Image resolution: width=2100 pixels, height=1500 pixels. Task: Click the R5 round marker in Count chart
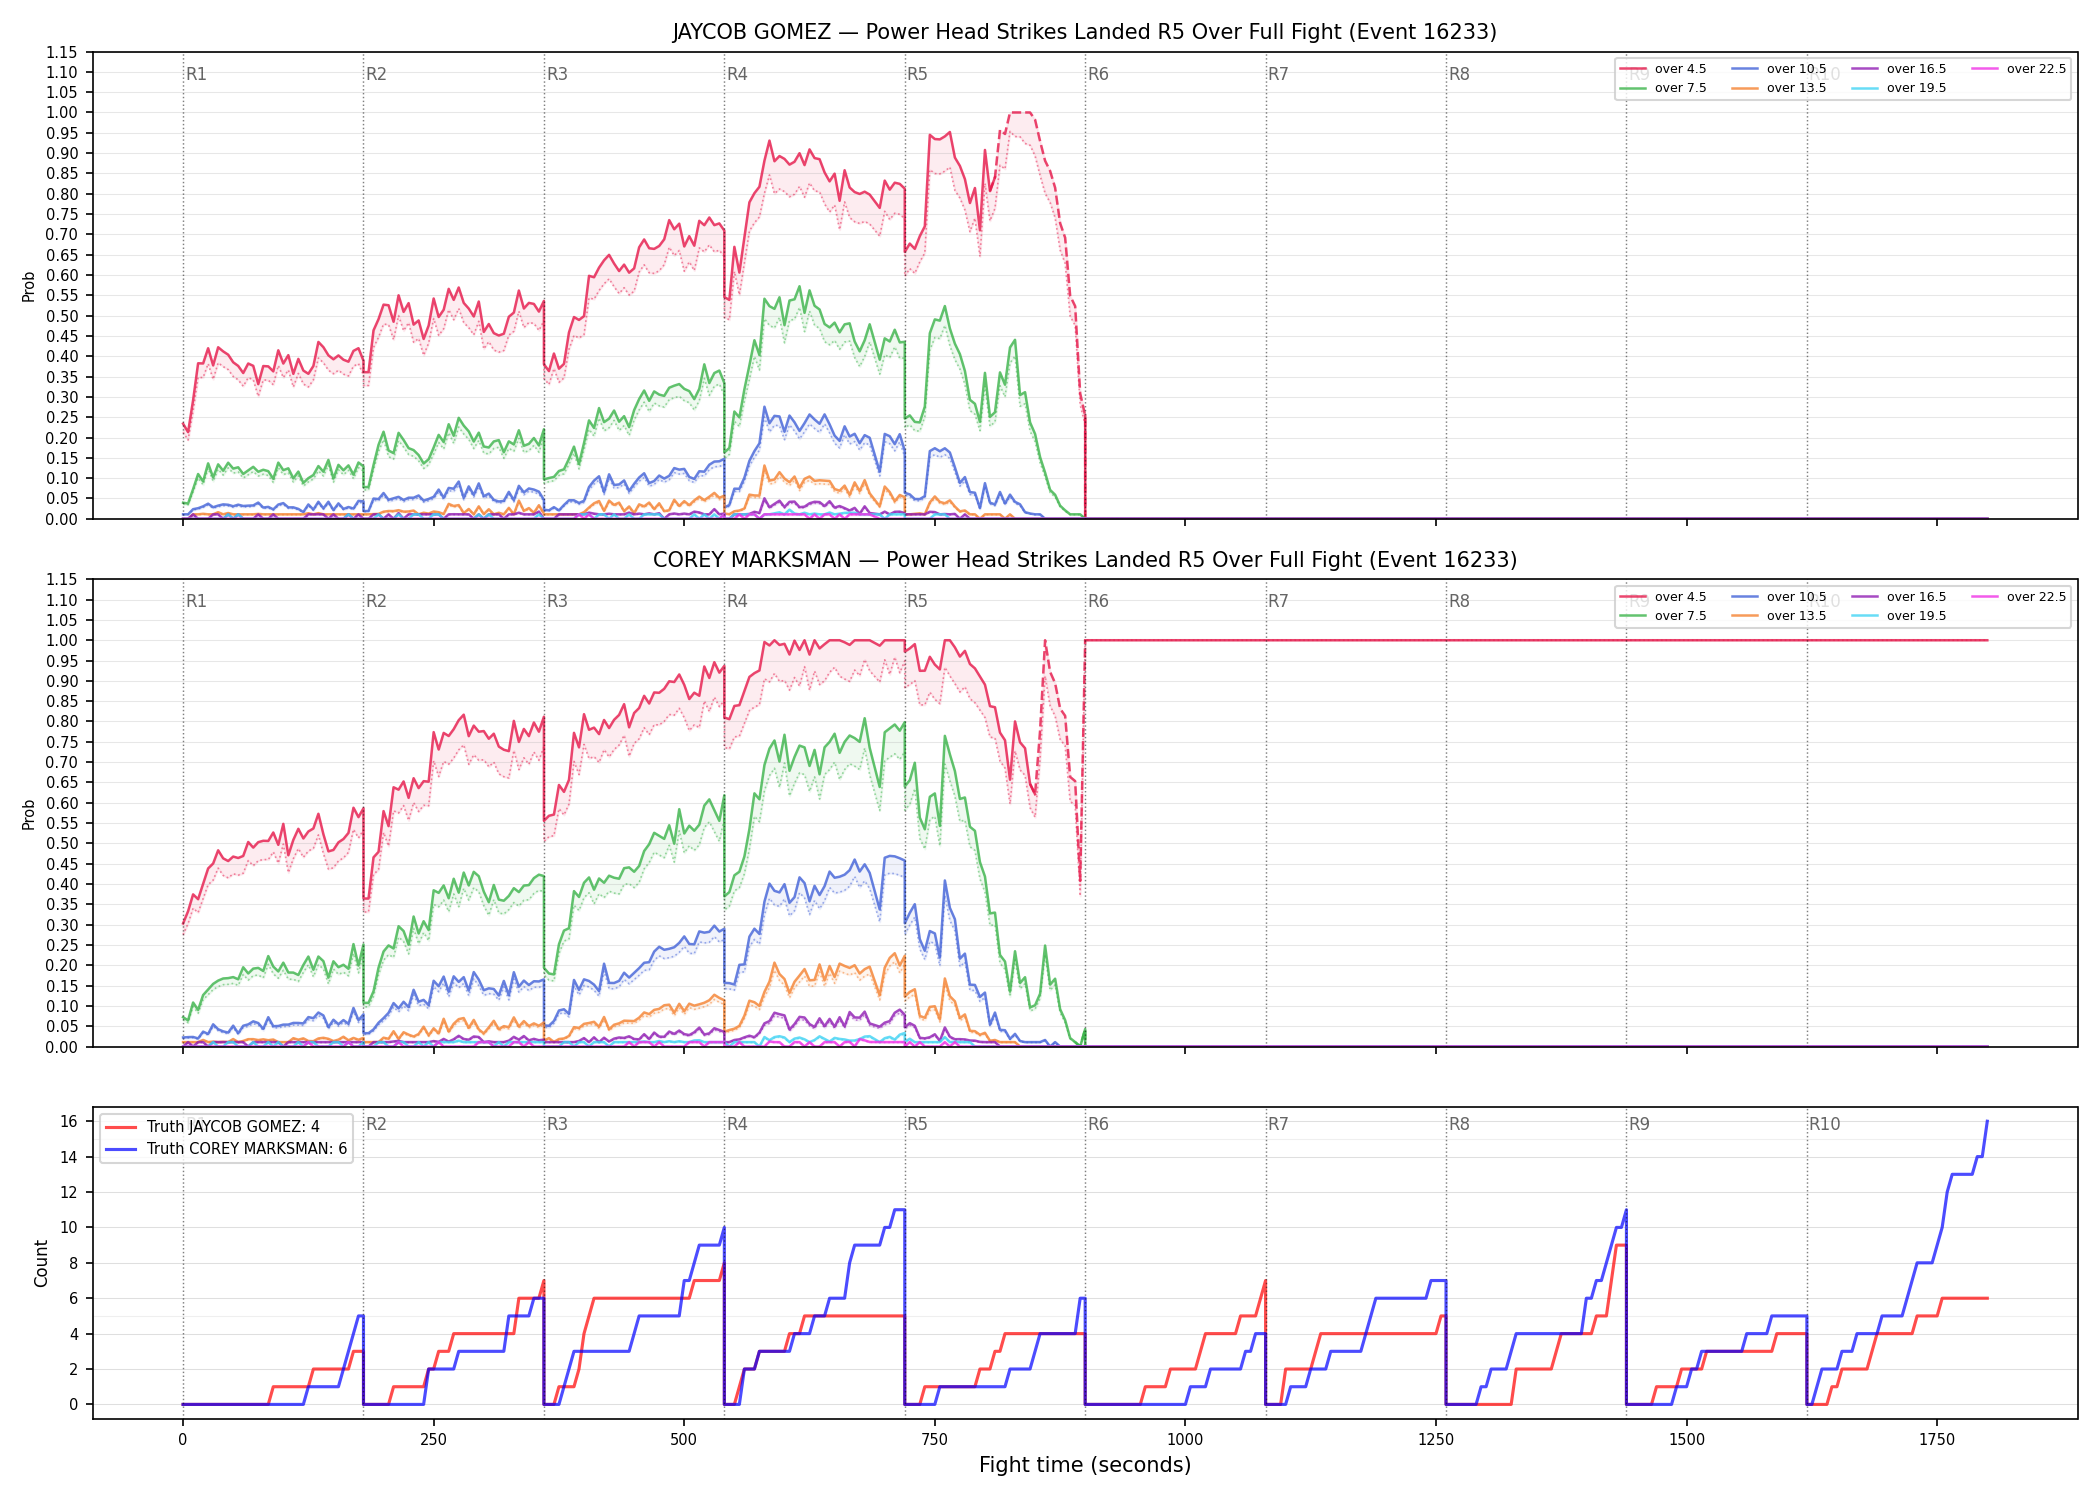tap(917, 1124)
